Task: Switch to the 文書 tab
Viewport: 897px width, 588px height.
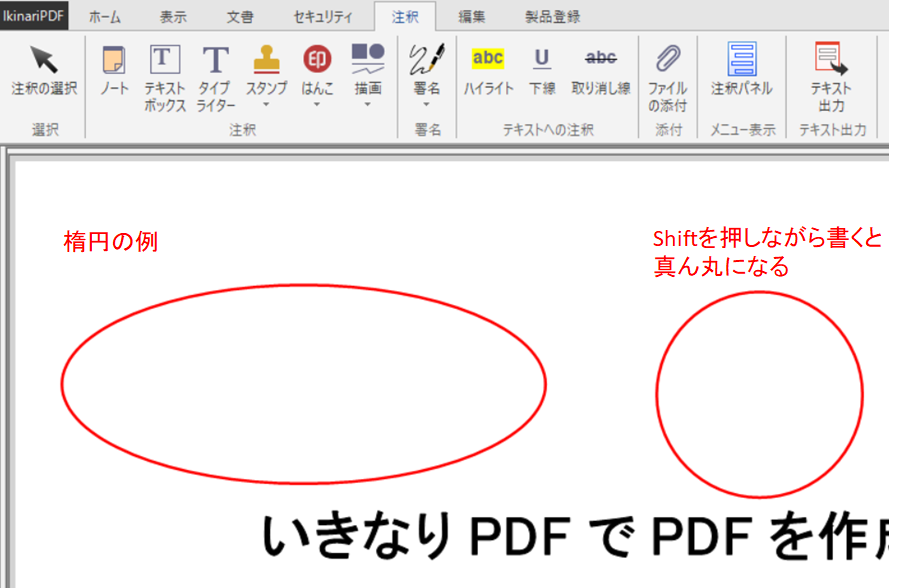Action: [240, 17]
